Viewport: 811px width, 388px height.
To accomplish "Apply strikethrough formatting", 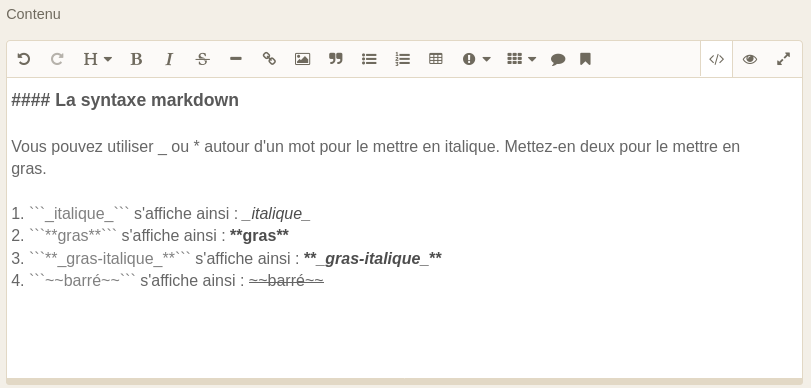I will [x=202, y=59].
